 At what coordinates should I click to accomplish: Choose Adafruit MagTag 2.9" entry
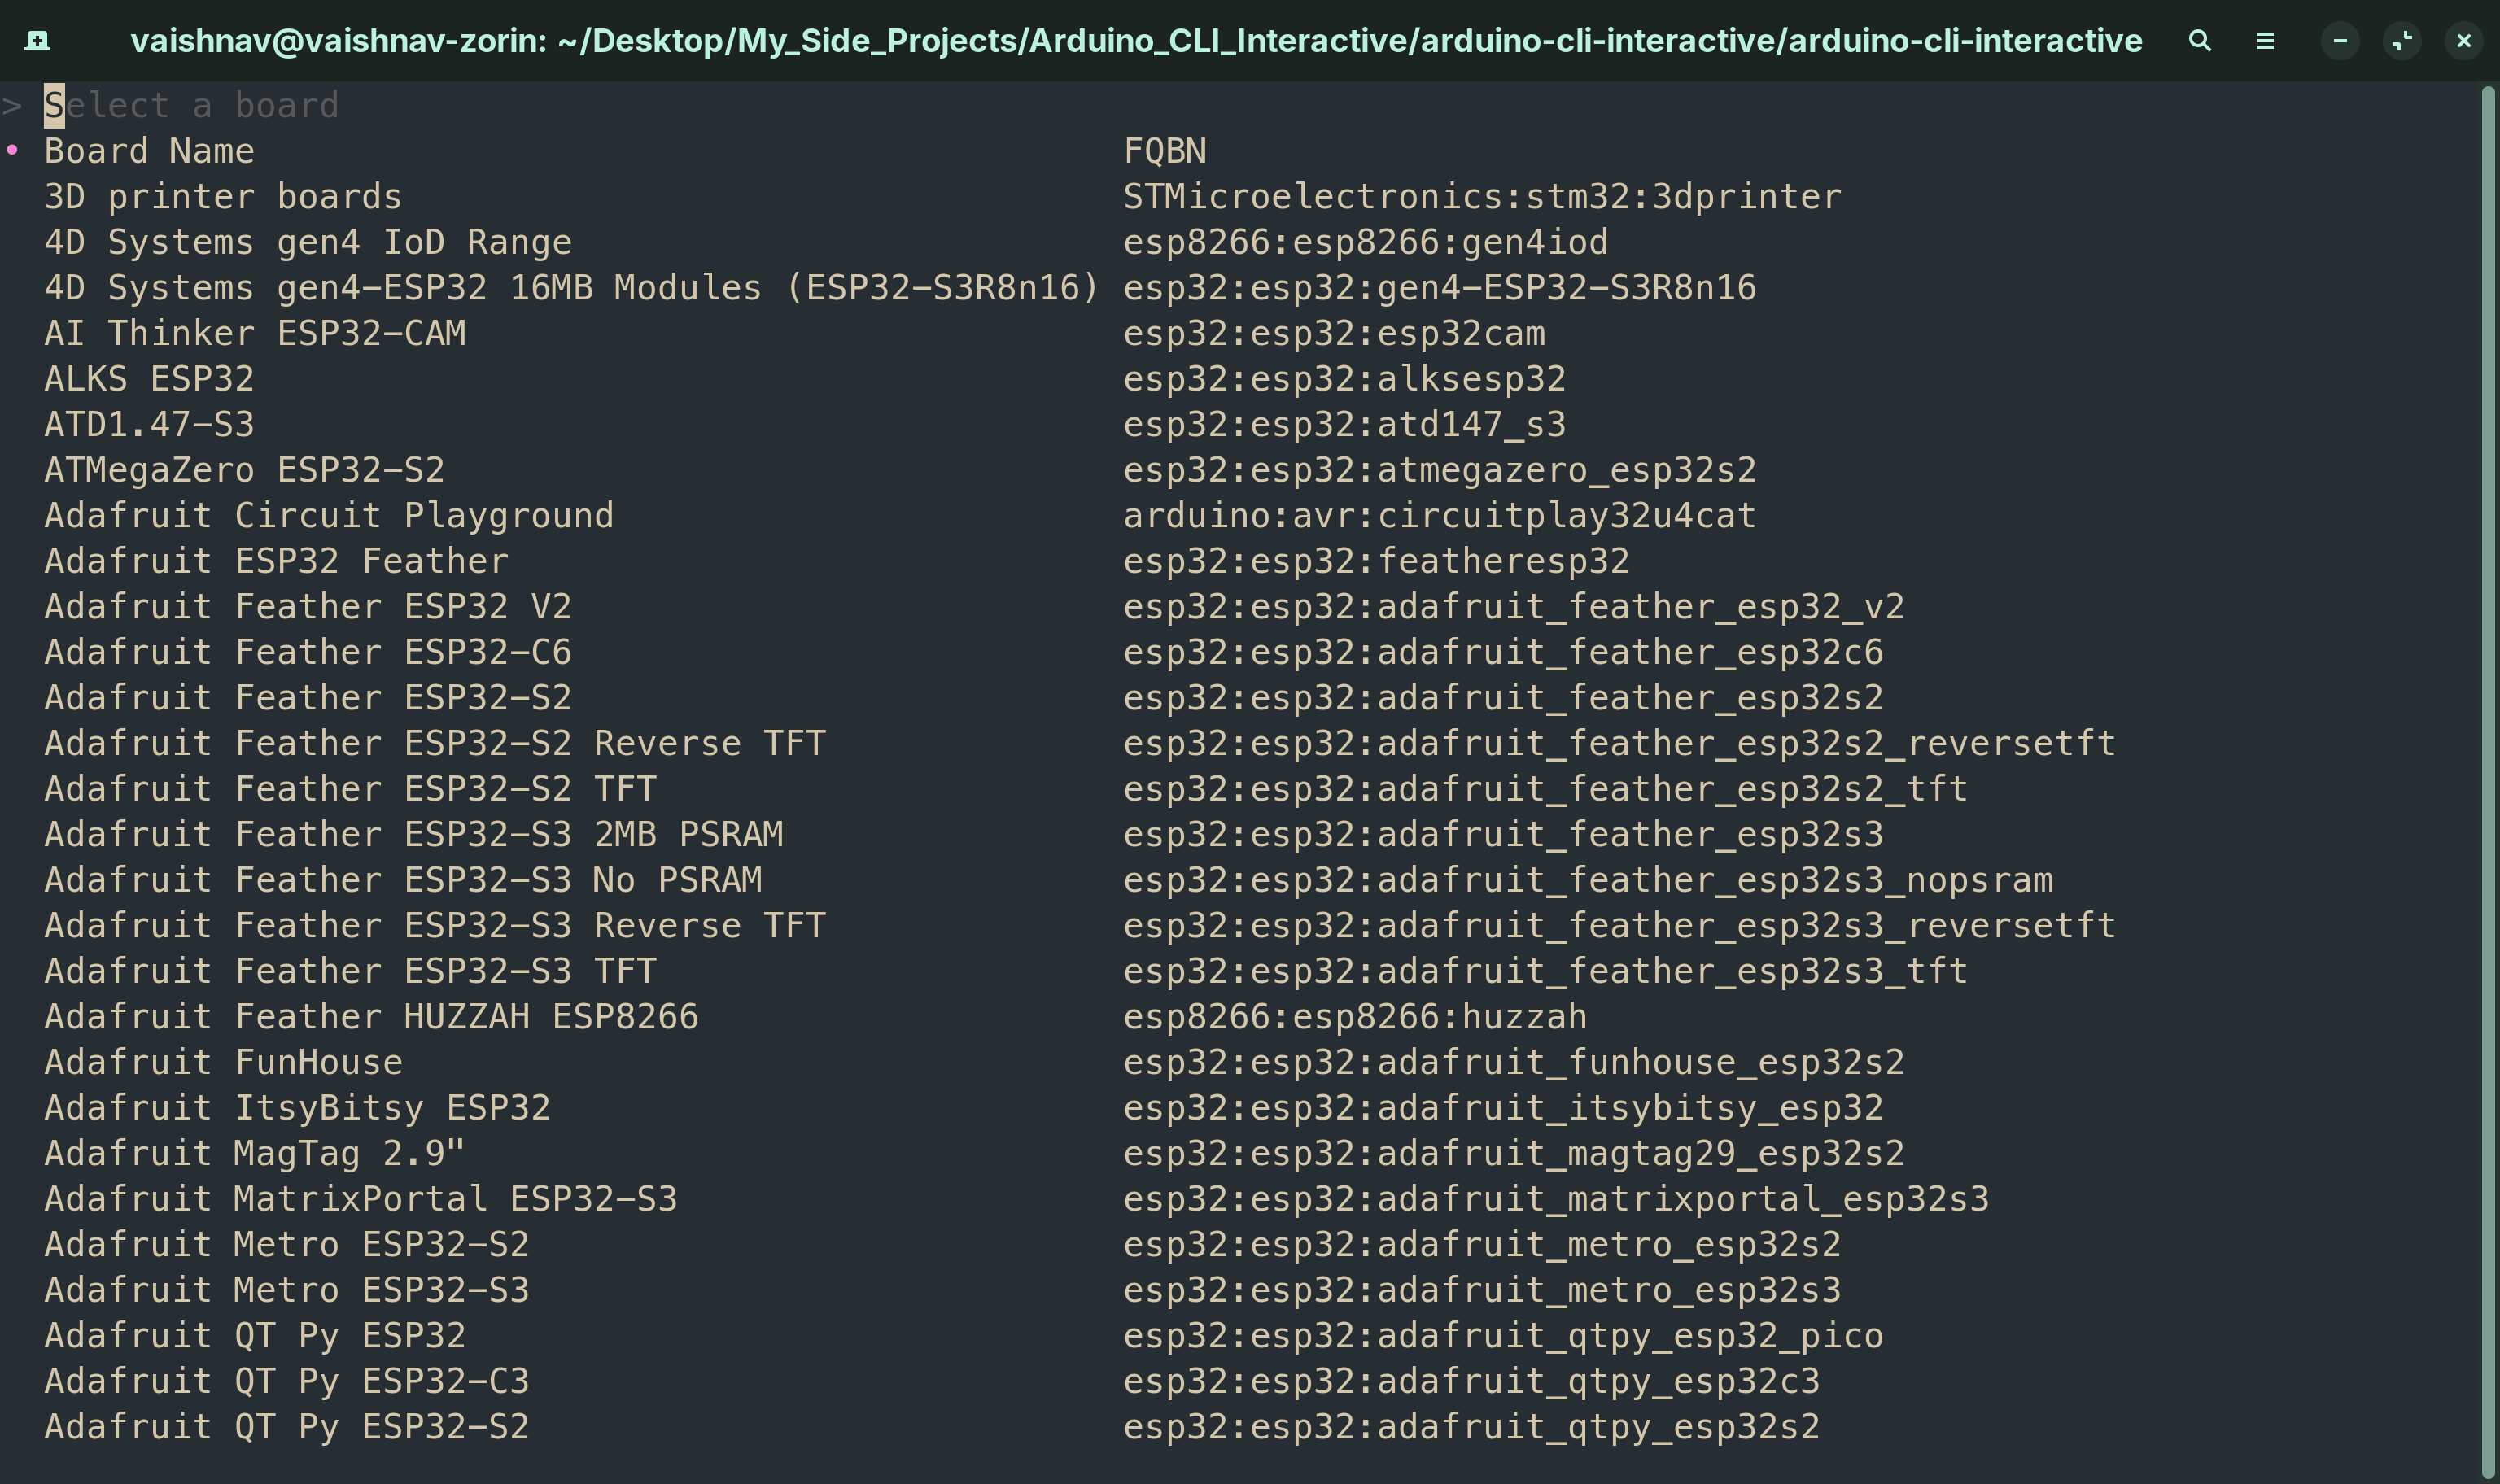(974, 1153)
